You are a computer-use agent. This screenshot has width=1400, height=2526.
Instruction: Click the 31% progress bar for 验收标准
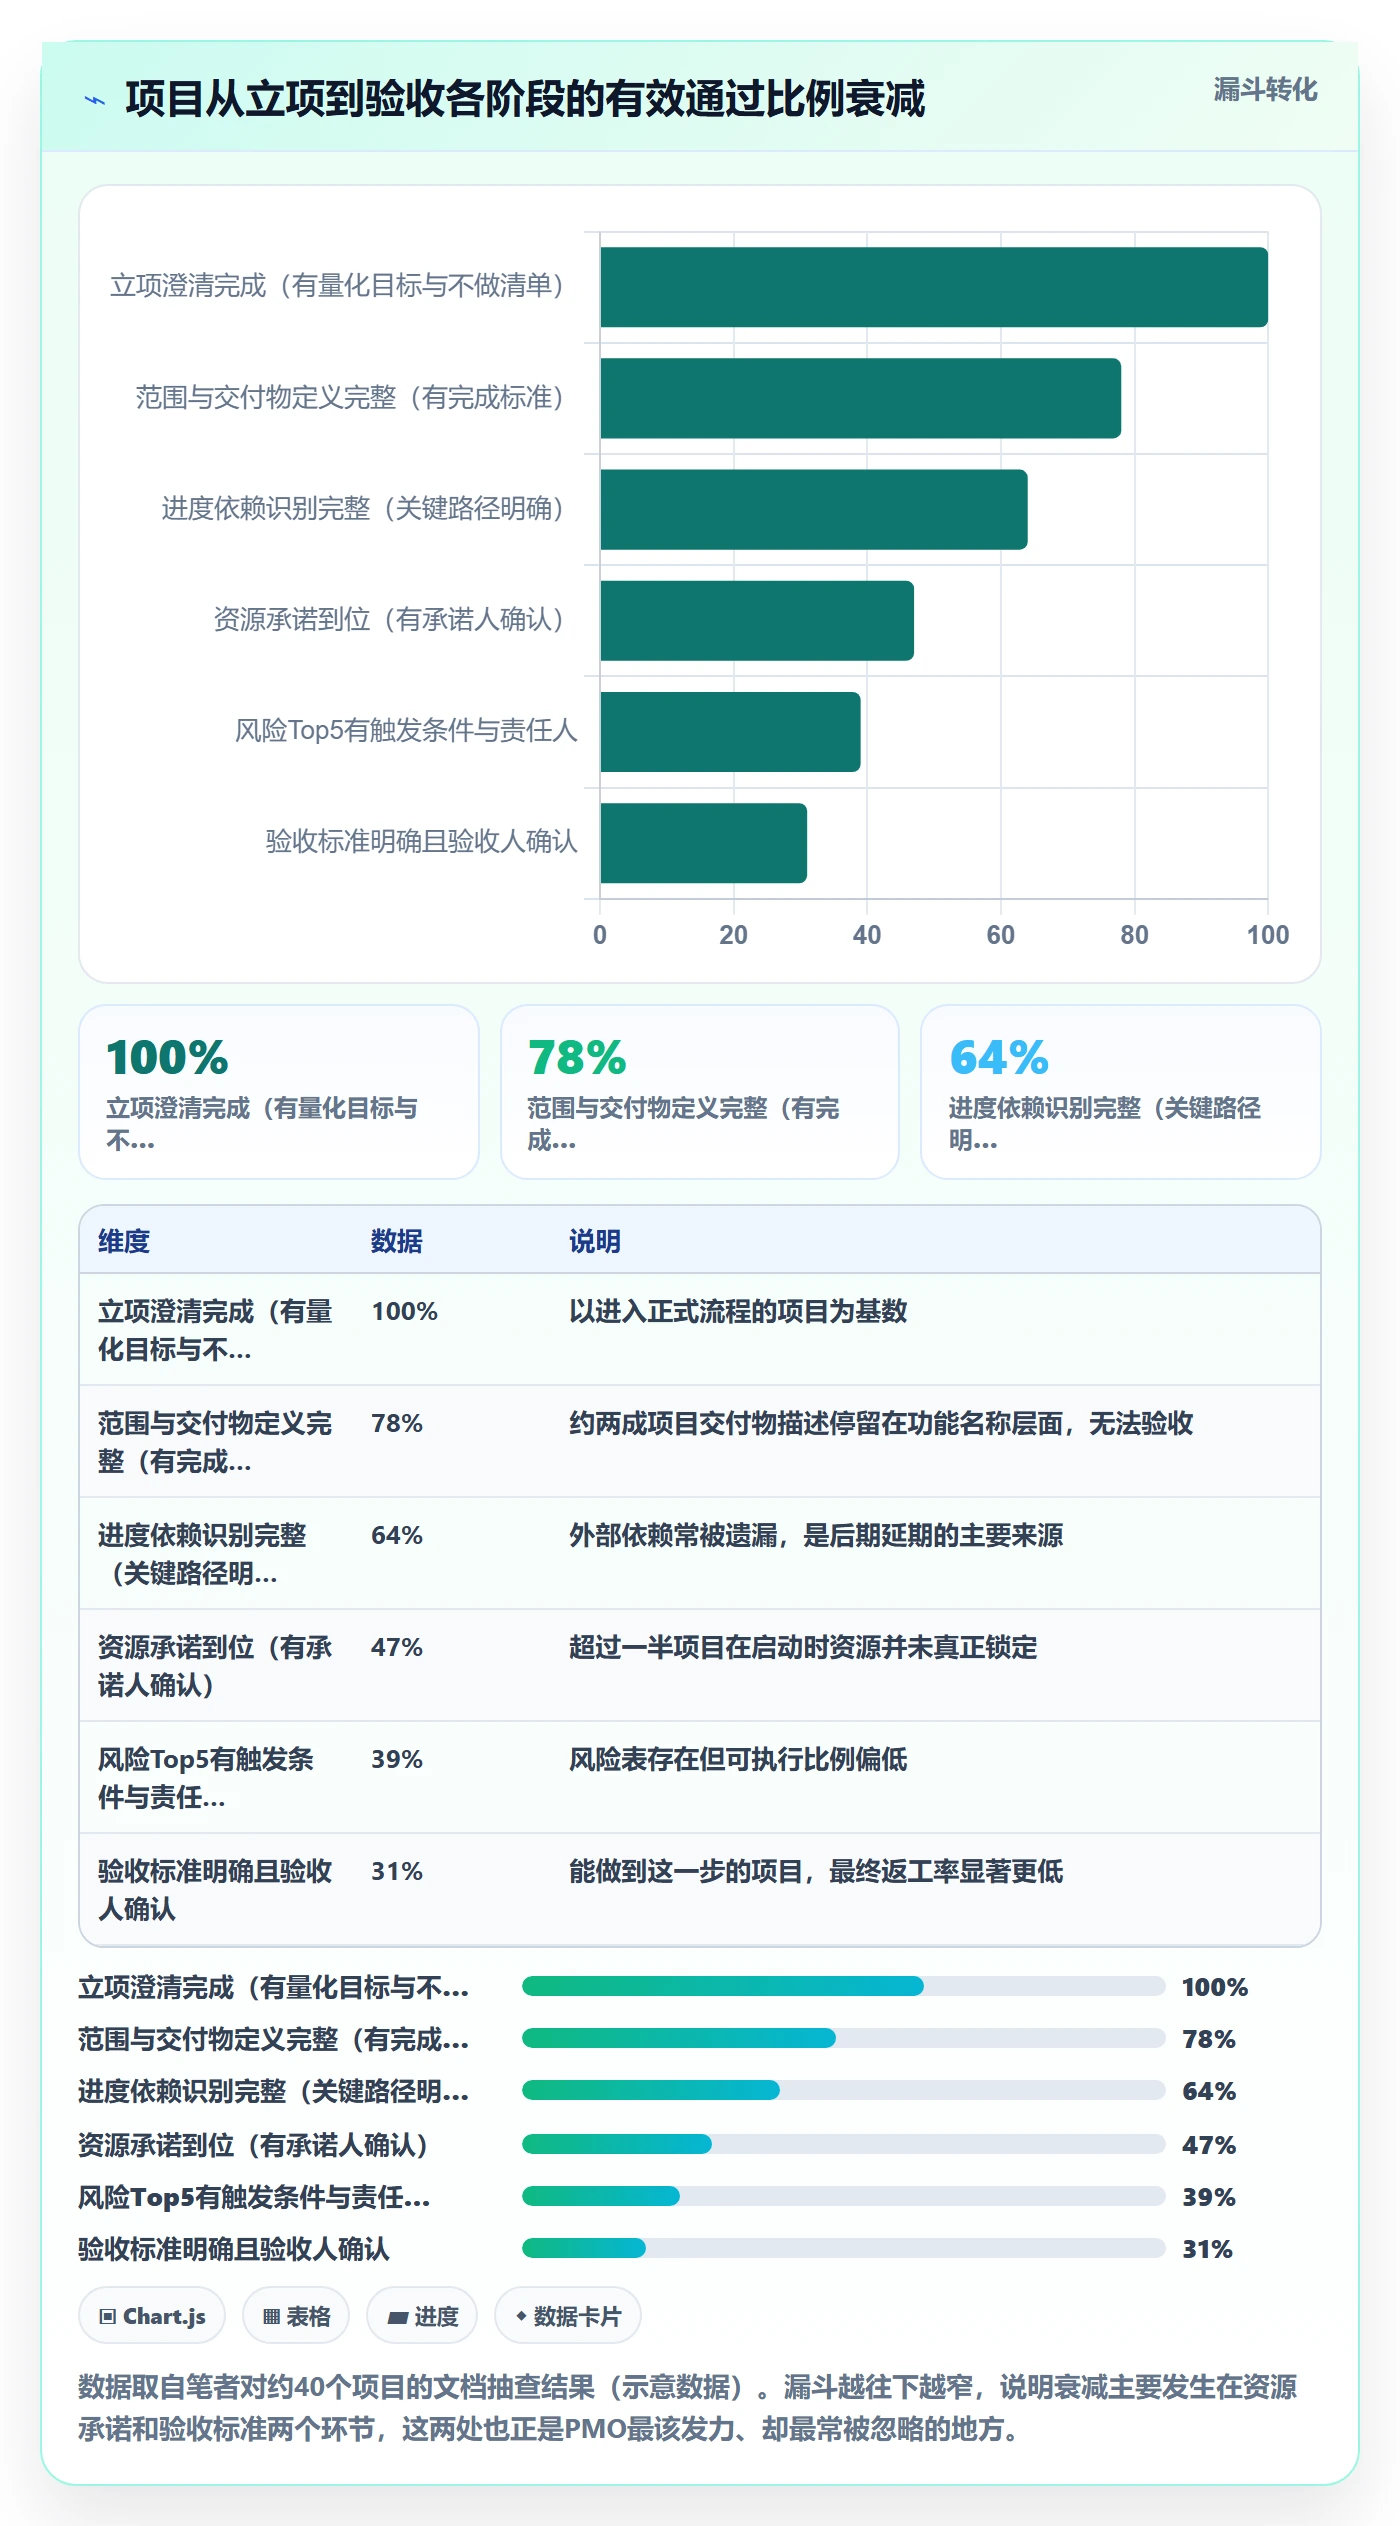point(844,2248)
